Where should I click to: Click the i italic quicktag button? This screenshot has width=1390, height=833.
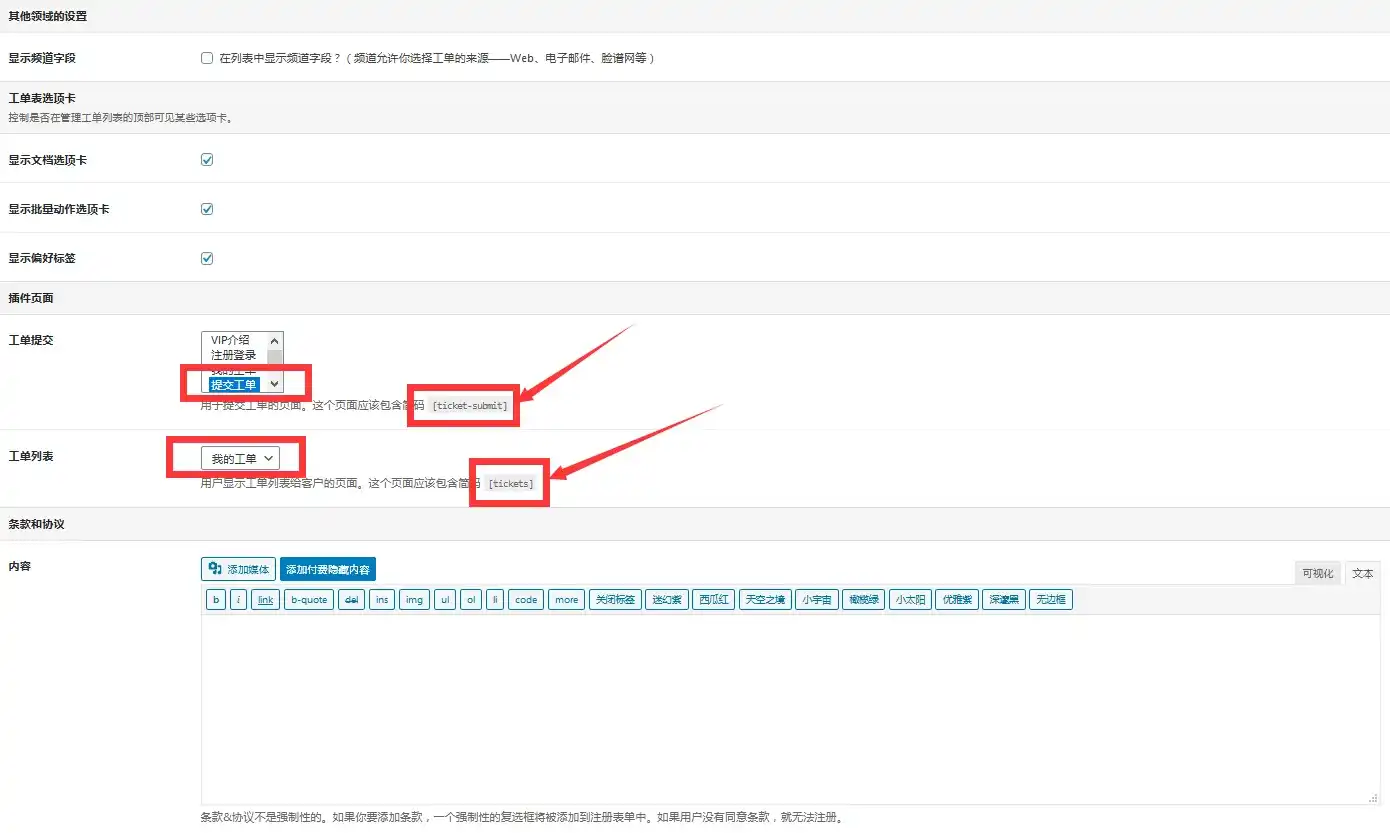click(238, 600)
